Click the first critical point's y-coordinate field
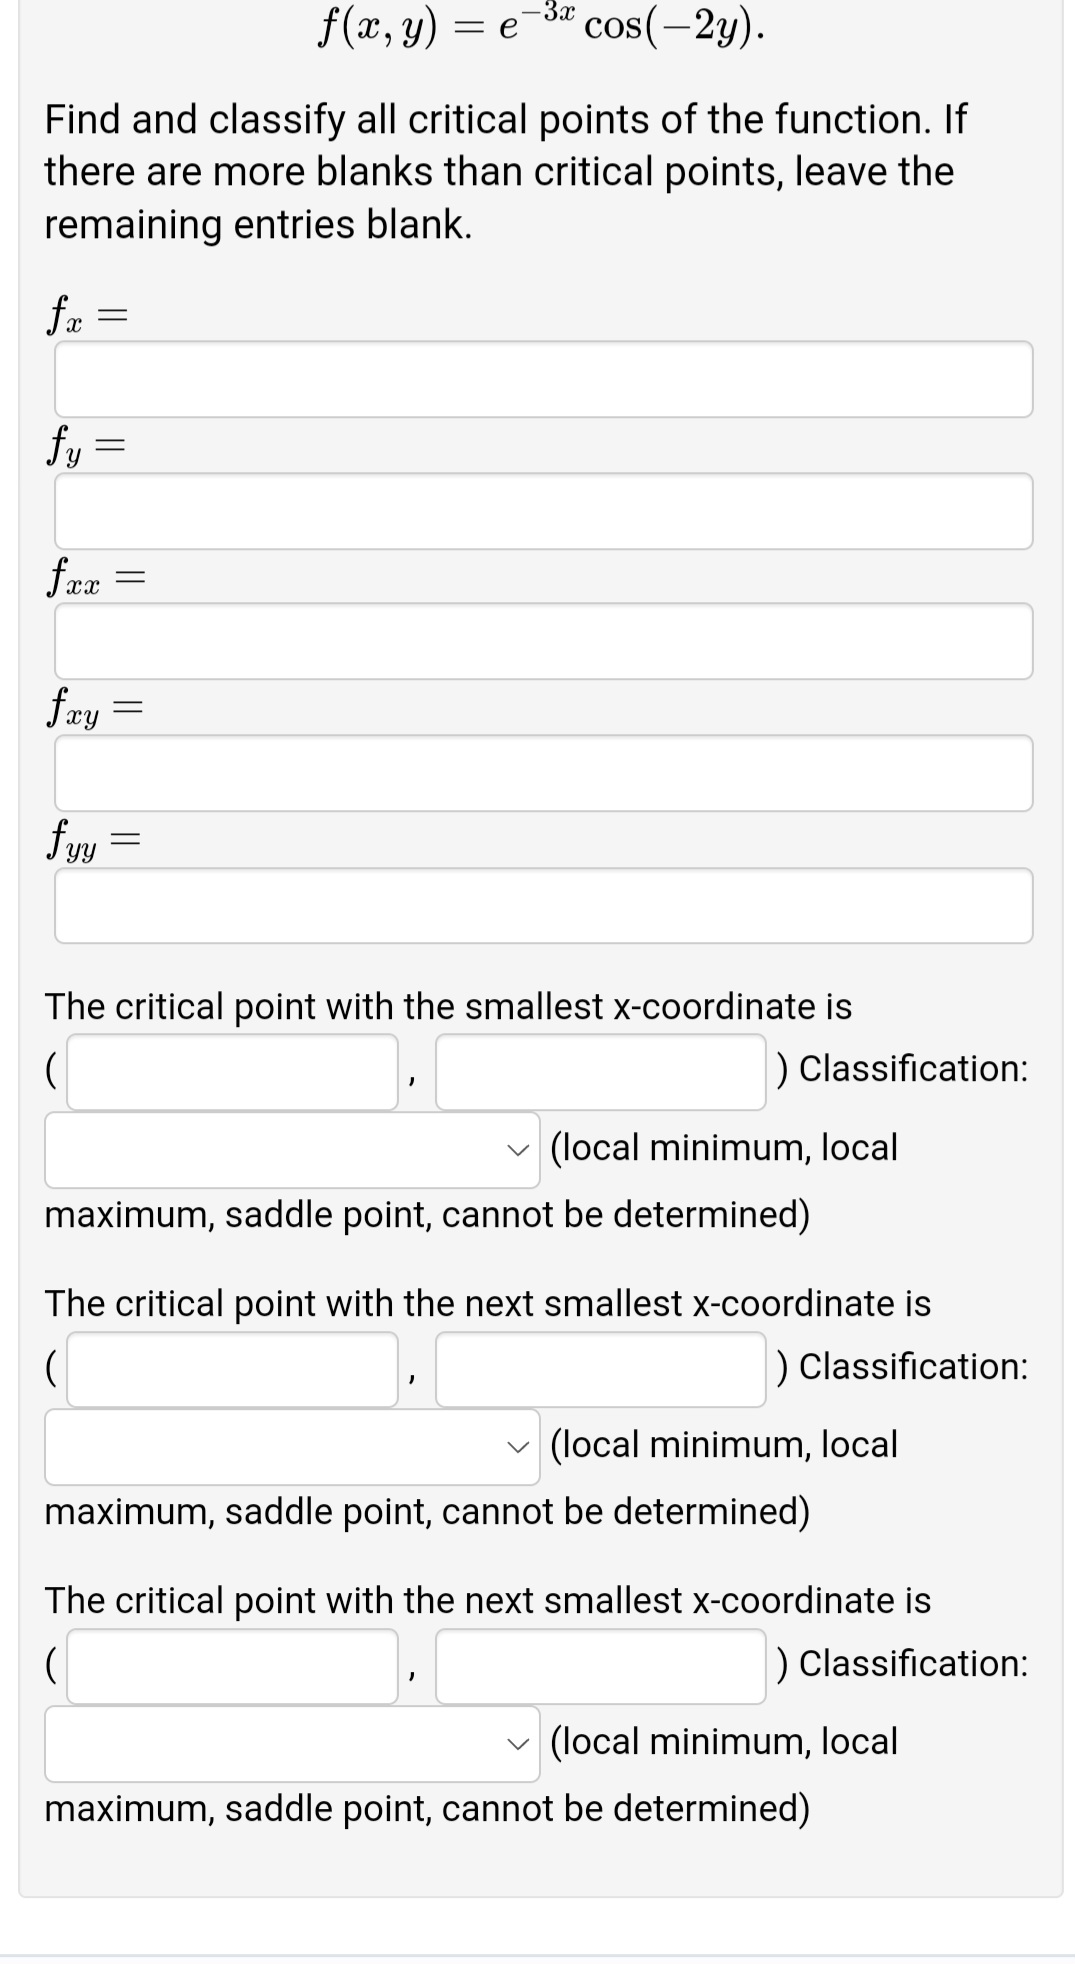This screenshot has height=1964, width=1075. (600, 1071)
